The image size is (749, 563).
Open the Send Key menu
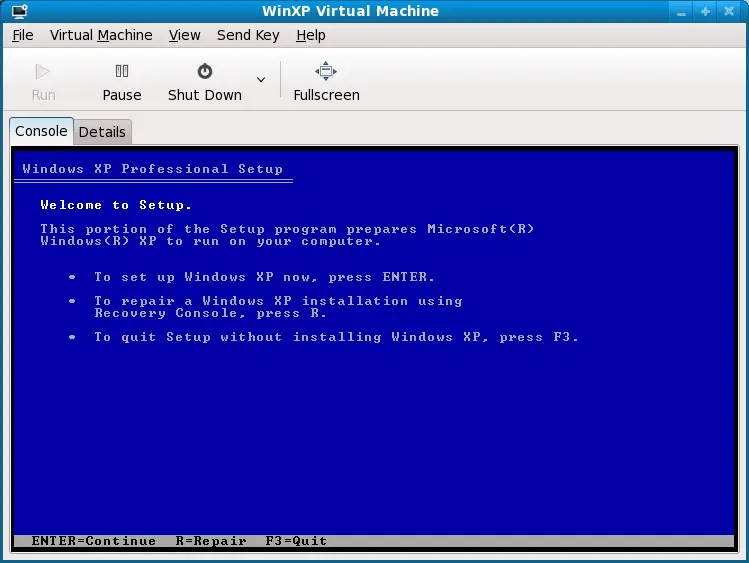[248, 35]
